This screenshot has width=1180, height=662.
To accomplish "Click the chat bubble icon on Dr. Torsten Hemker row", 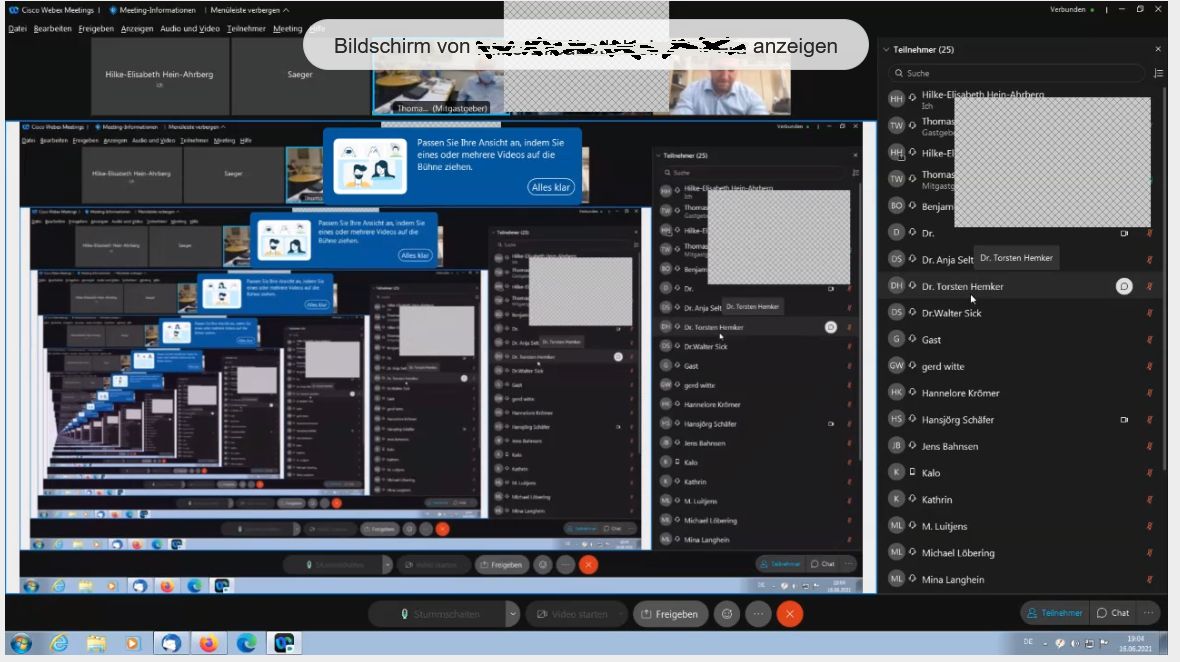I will point(1124,287).
